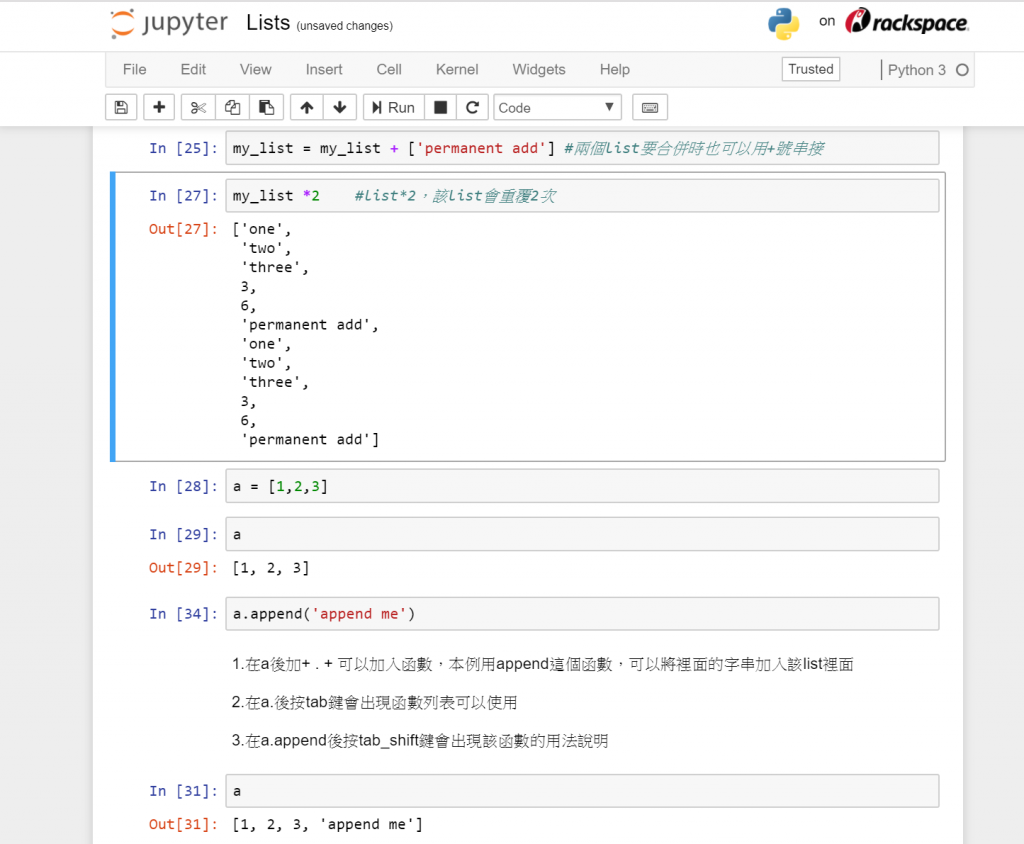The image size is (1024, 844).
Task: Click the unsaved changes status text
Action: coord(344,26)
